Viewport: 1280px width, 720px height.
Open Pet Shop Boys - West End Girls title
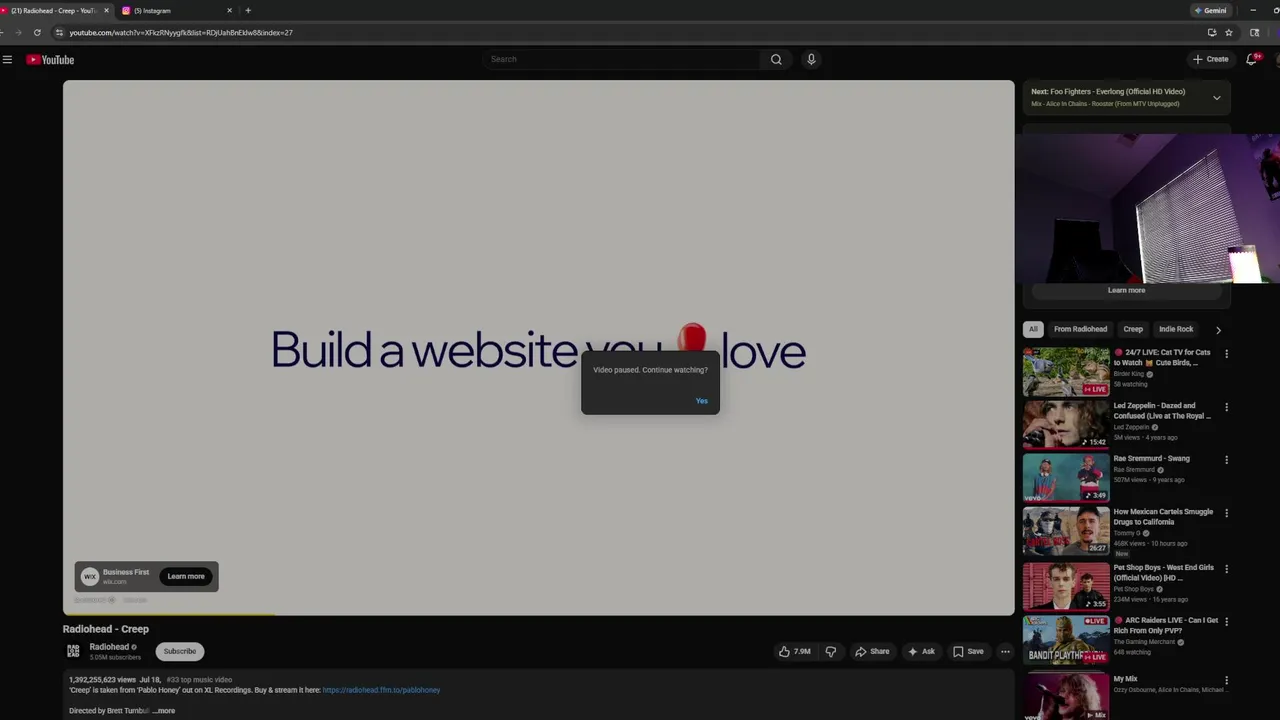pyautogui.click(x=1164, y=572)
